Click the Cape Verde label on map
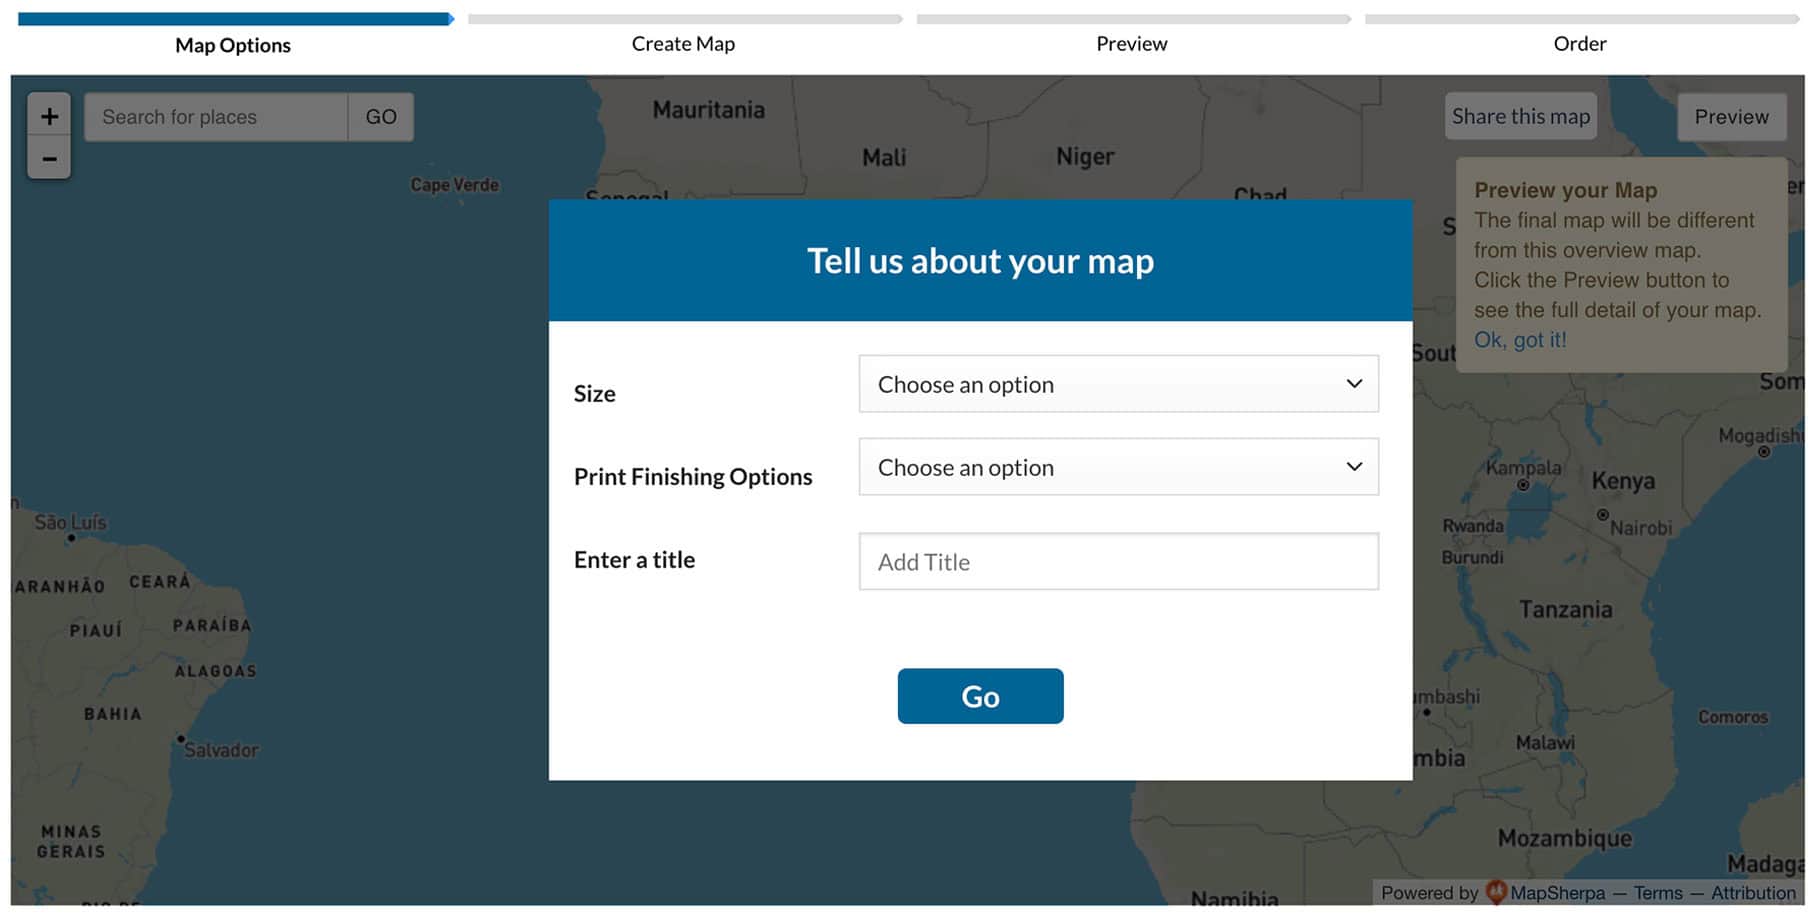Screen dimensions: 1815x916 pyautogui.click(x=455, y=185)
